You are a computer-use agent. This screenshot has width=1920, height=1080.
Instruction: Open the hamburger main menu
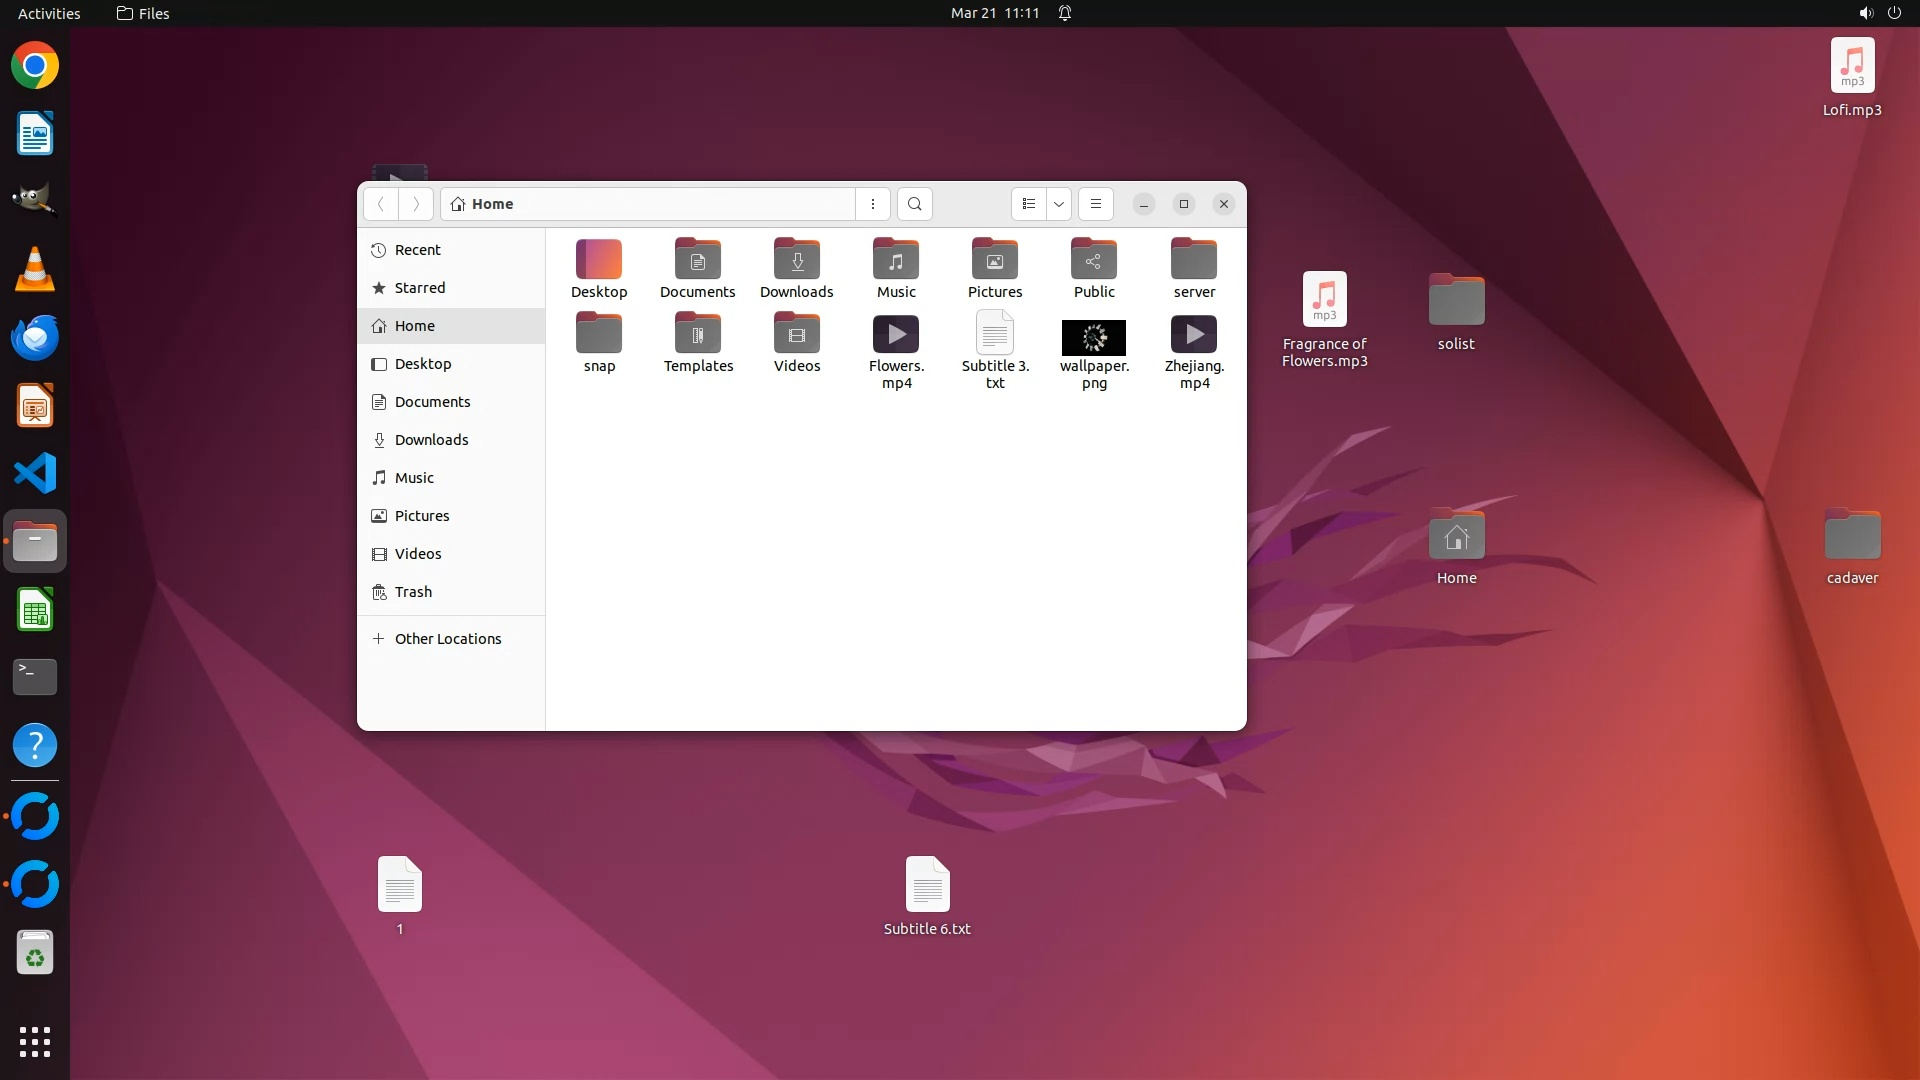[x=1096, y=204]
